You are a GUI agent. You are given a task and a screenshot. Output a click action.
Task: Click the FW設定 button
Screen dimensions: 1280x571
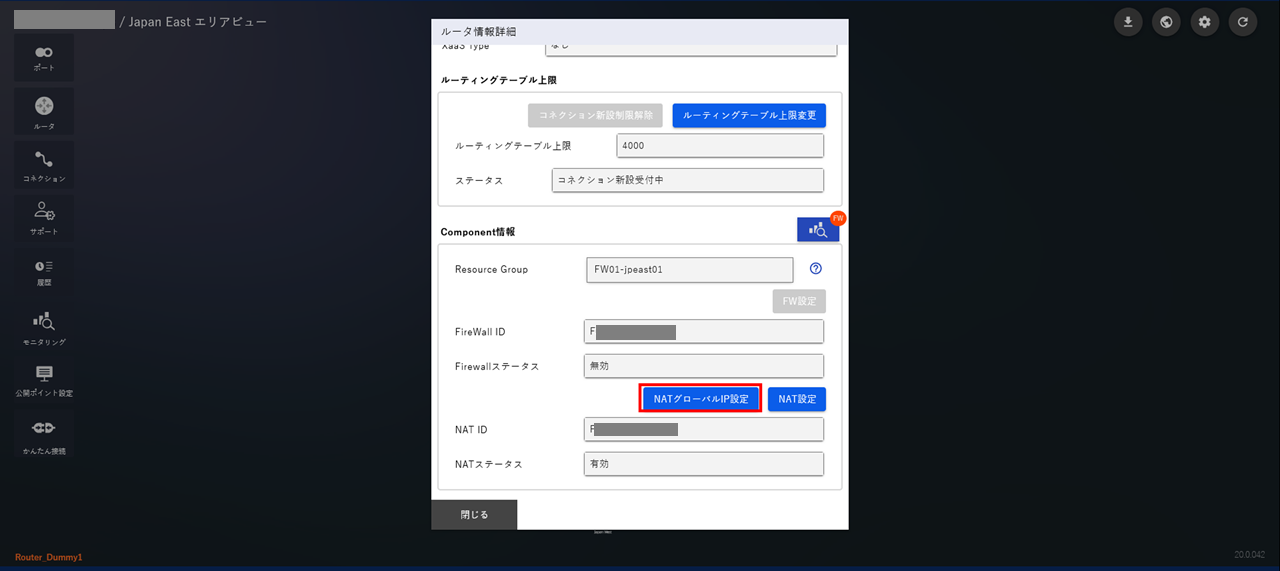[x=799, y=301]
